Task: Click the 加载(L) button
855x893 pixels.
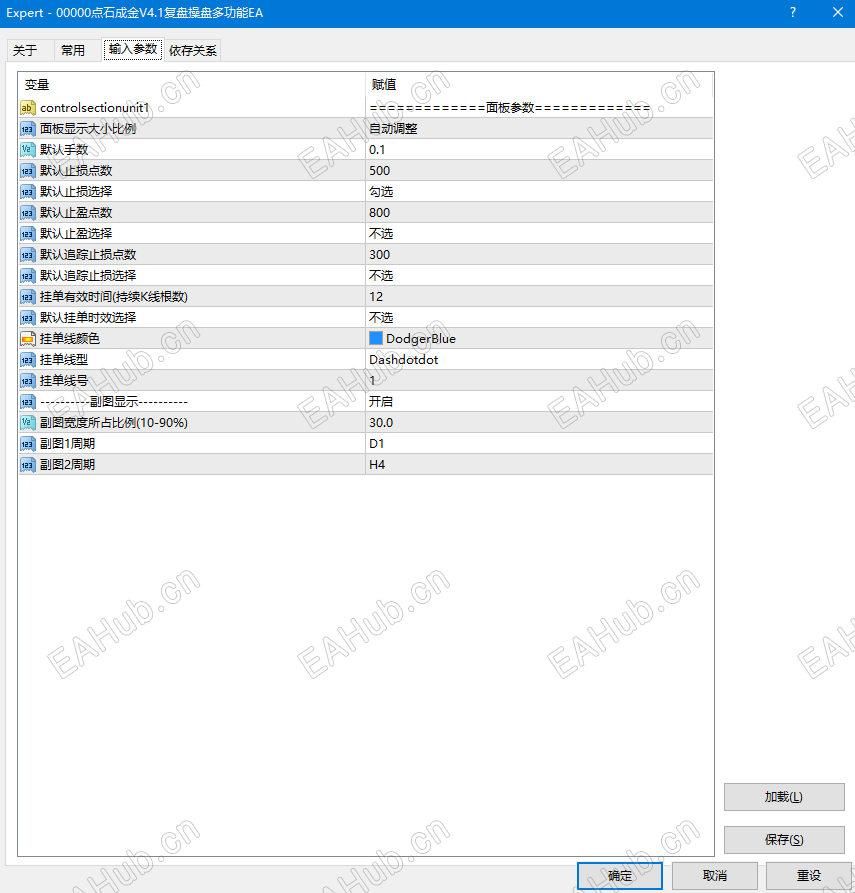Action: point(784,797)
